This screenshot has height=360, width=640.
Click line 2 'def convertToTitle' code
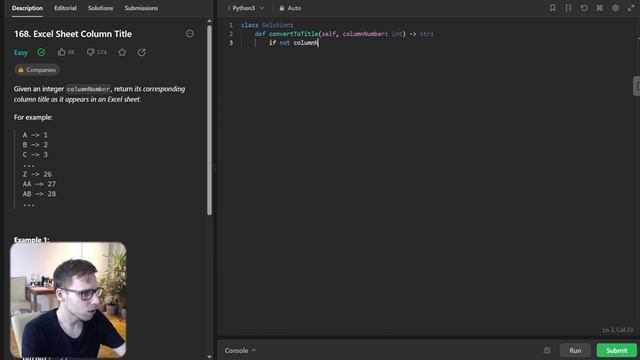coord(344,34)
